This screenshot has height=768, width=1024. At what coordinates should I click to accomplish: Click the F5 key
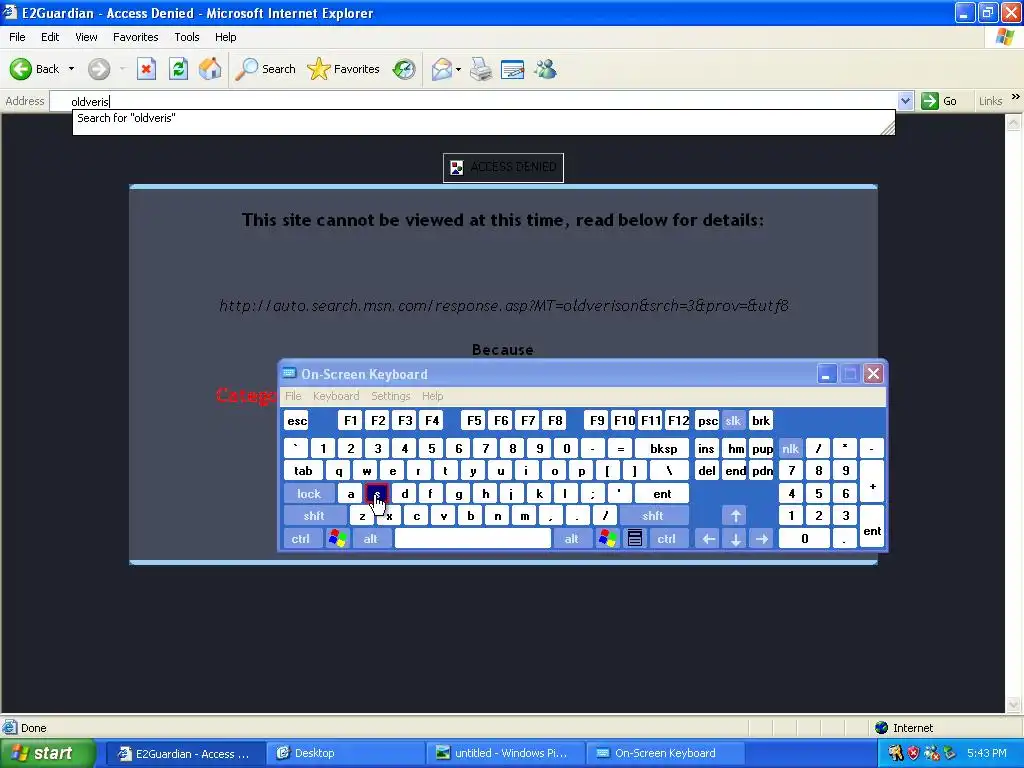tap(474, 421)
